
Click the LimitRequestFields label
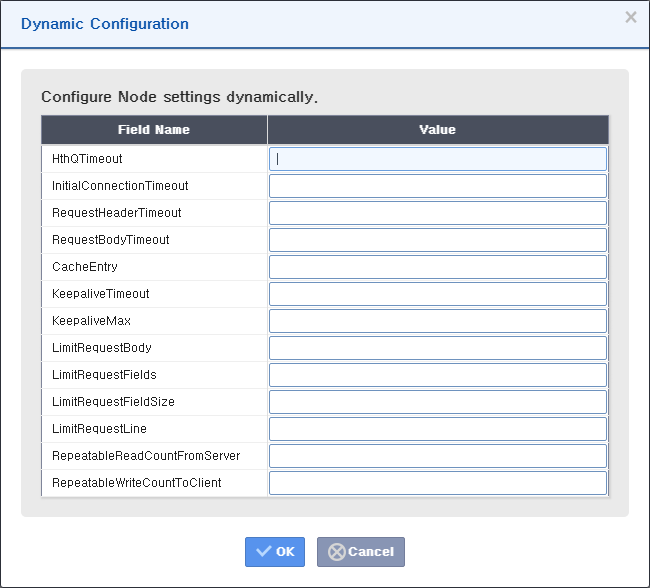(104, 375)
